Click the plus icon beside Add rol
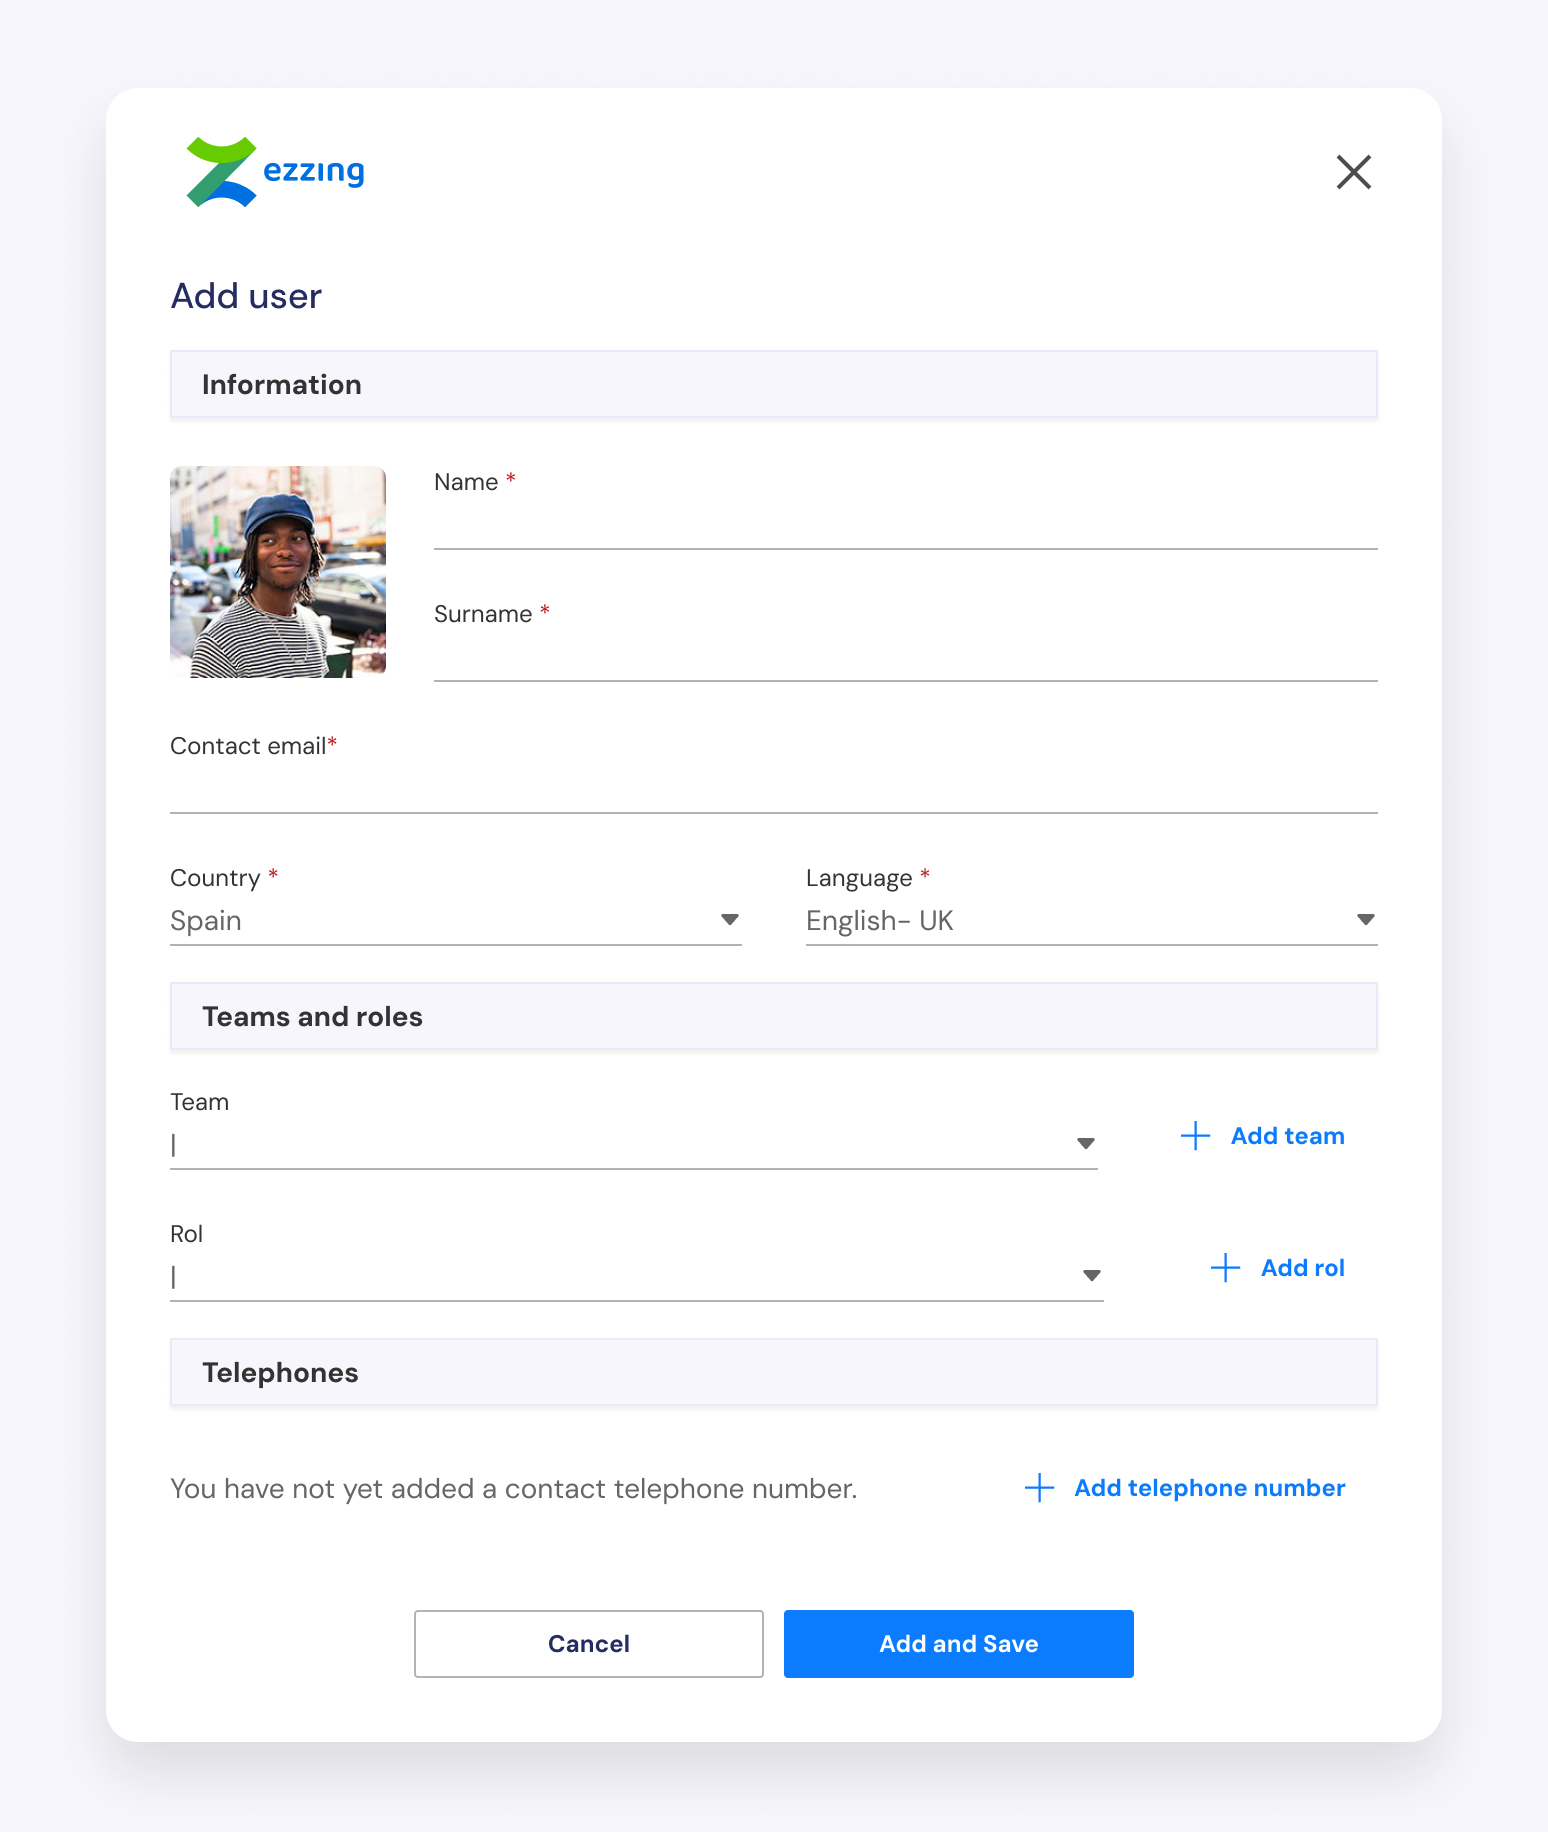Viewport: 1548px width, 1832px height. 1225,1268
